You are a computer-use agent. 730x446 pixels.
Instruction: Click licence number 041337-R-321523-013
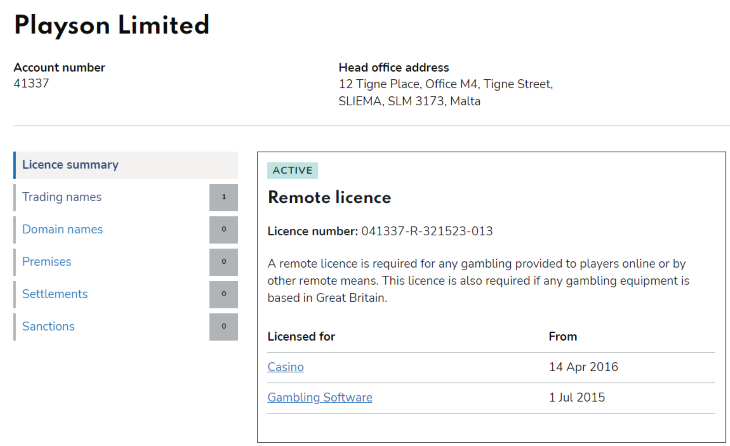pyautogui.click(x=427, y=231)
